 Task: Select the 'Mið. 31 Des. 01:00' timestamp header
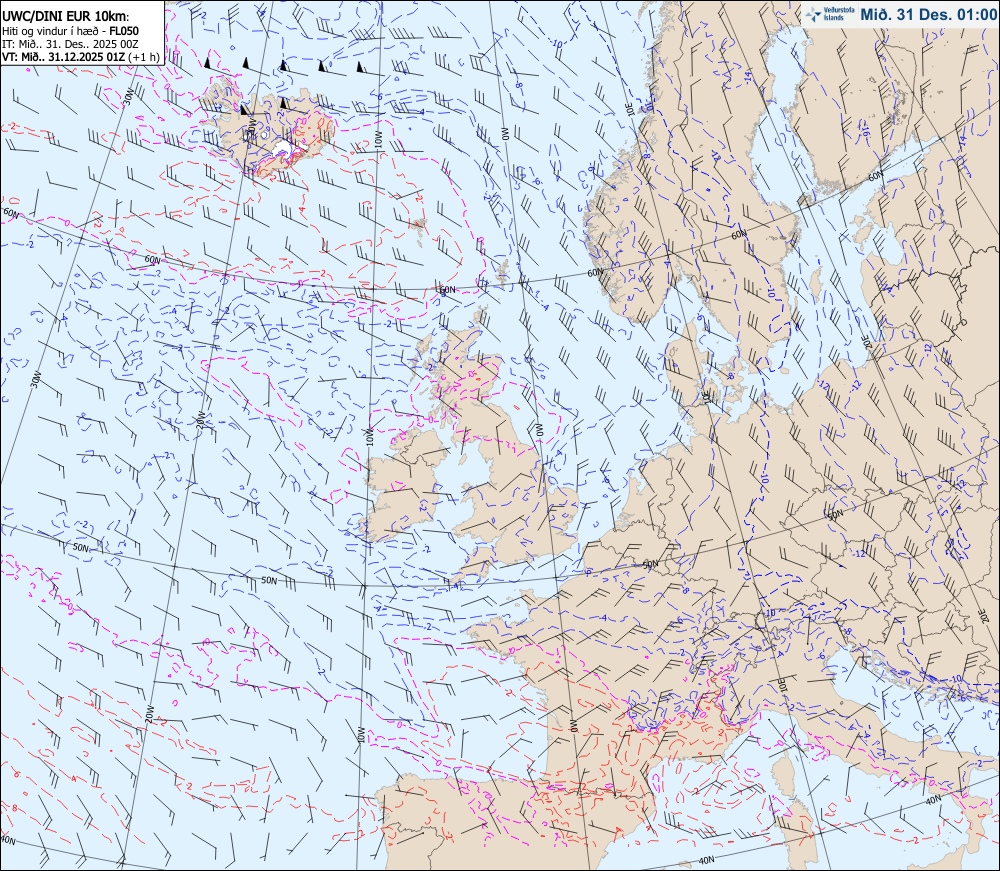click(928, 14)
